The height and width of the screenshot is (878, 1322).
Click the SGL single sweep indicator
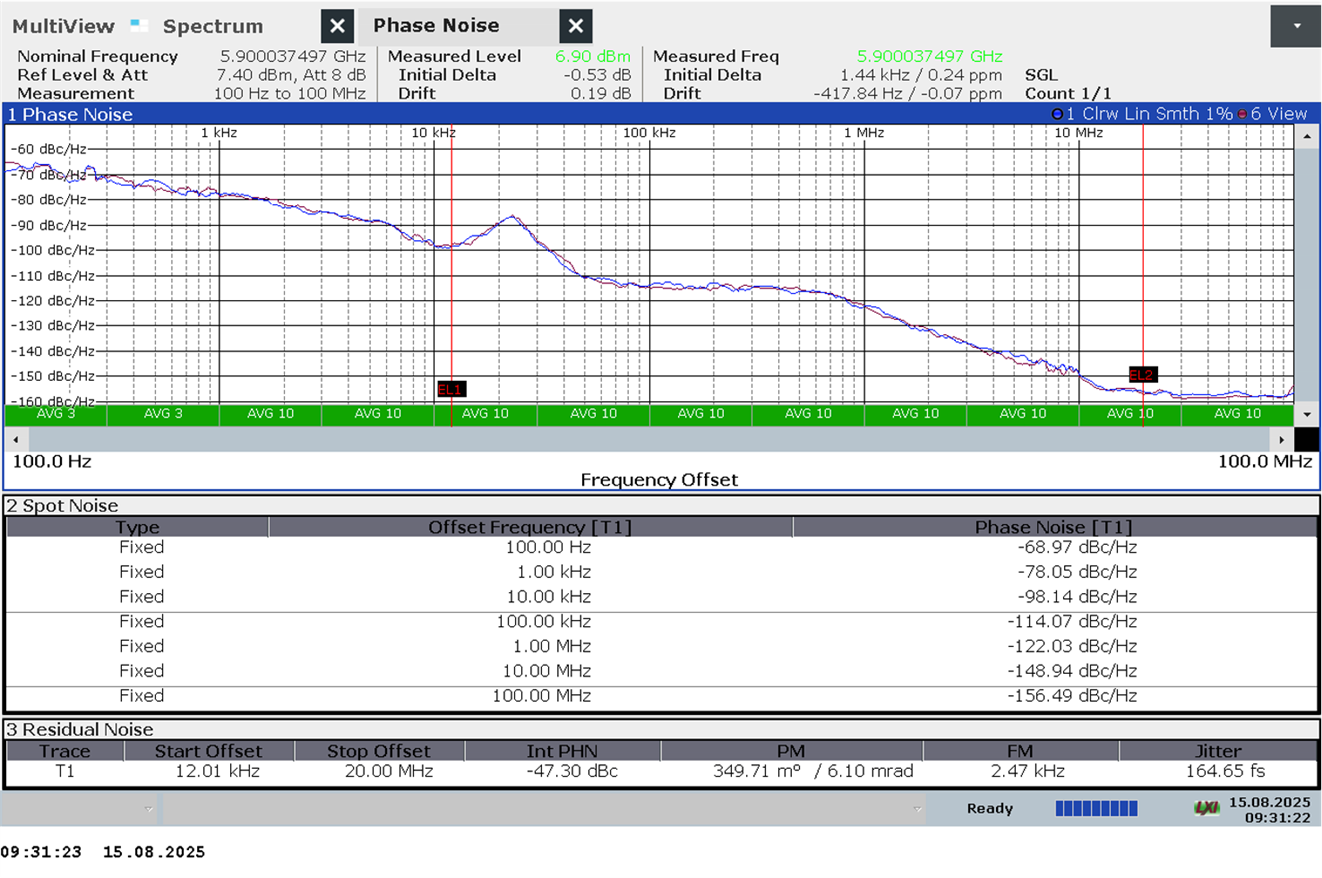[x=1040, y=75]
